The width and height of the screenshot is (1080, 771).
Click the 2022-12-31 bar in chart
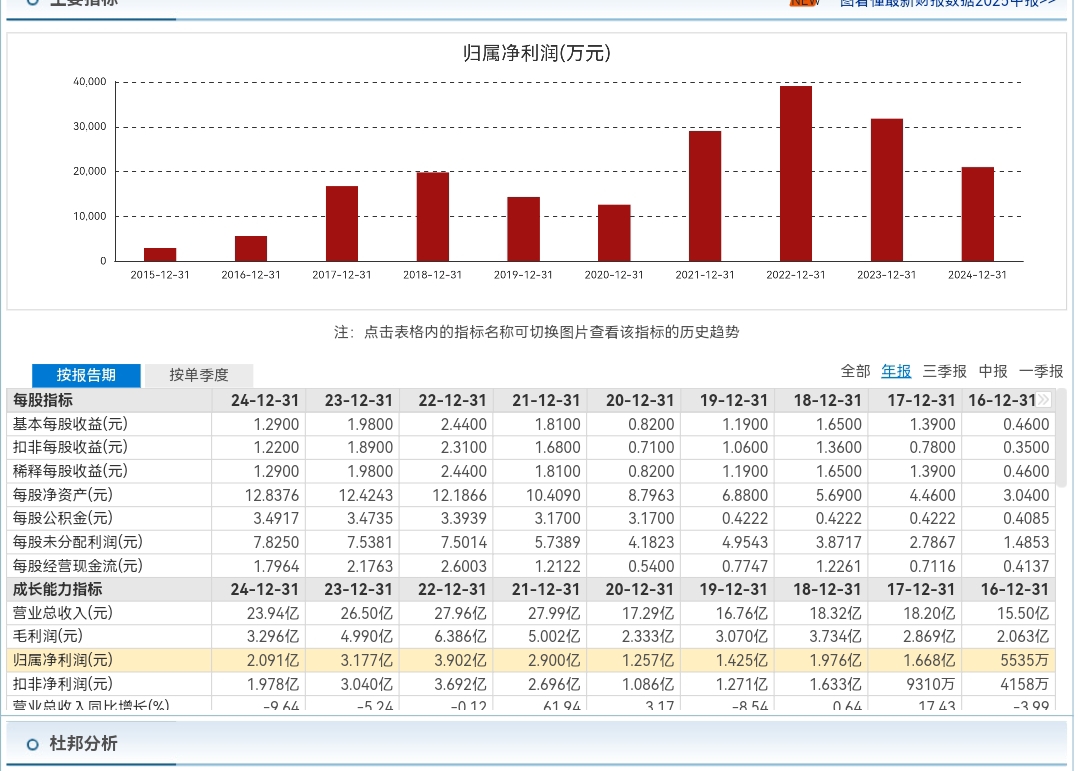796,174
